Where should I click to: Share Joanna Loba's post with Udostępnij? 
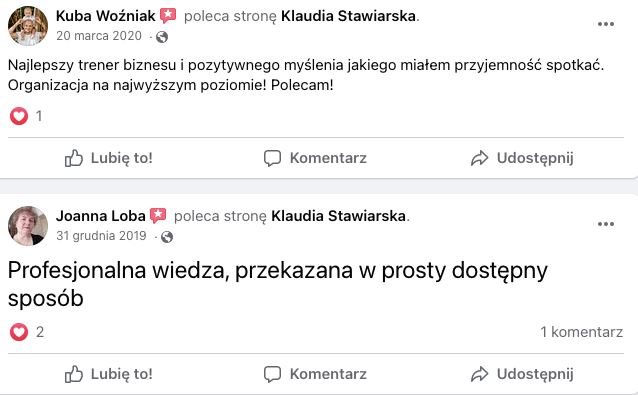(x=522, y=374)
